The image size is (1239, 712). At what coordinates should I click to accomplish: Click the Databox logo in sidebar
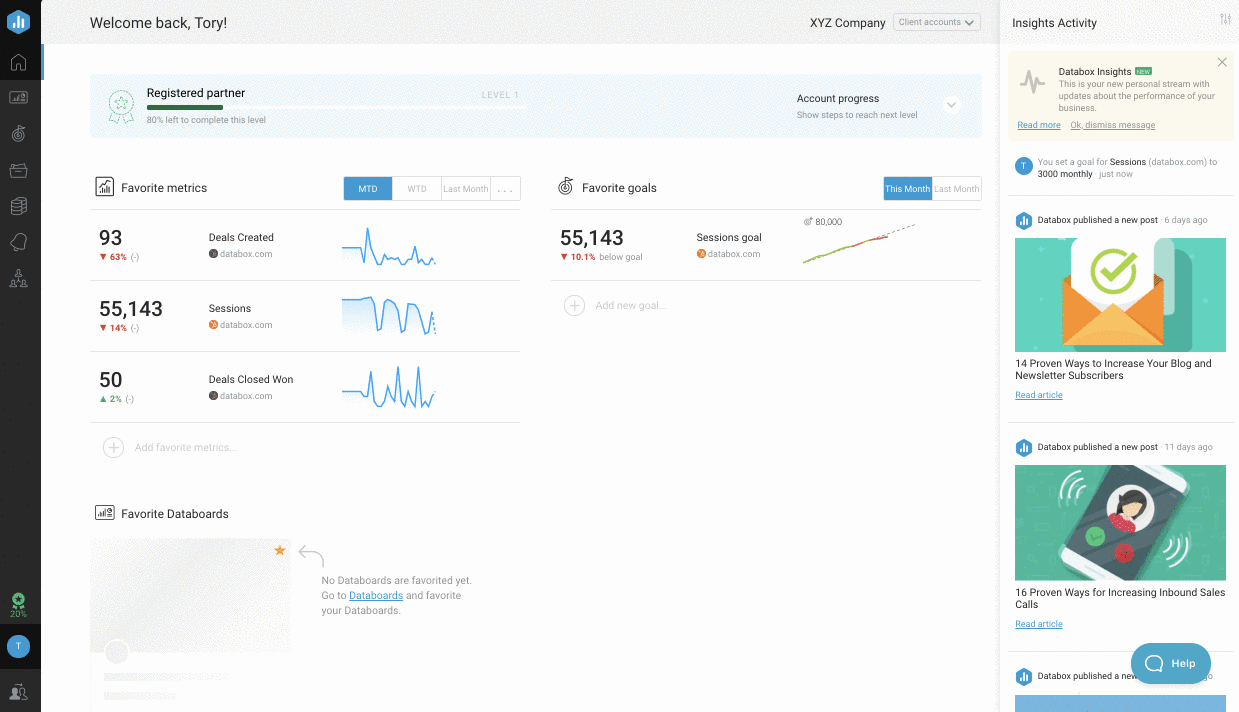click(x=18, y=21)
